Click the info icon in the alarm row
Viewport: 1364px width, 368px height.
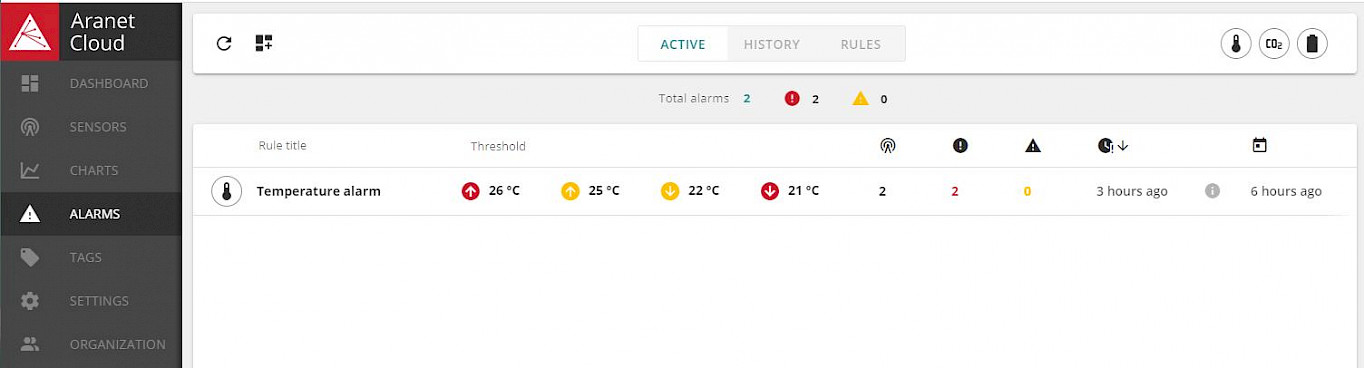(1212, 190)
